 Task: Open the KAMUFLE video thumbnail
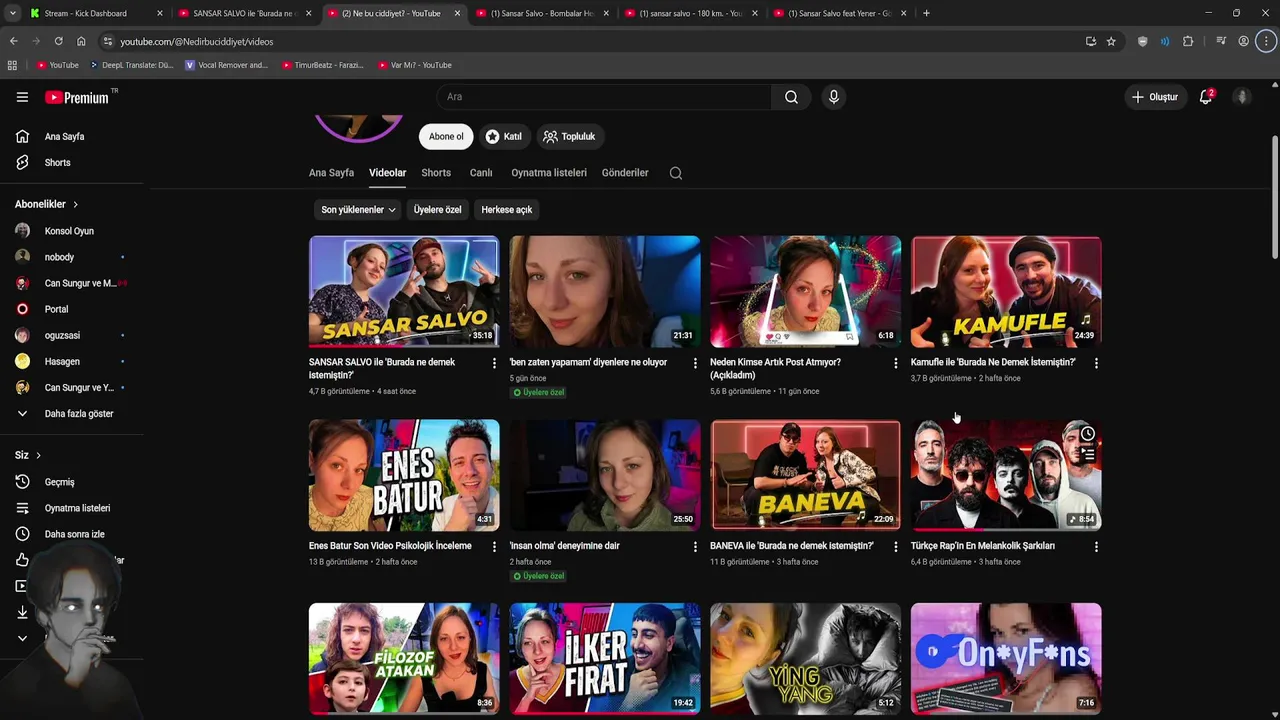pos(1006,290)
